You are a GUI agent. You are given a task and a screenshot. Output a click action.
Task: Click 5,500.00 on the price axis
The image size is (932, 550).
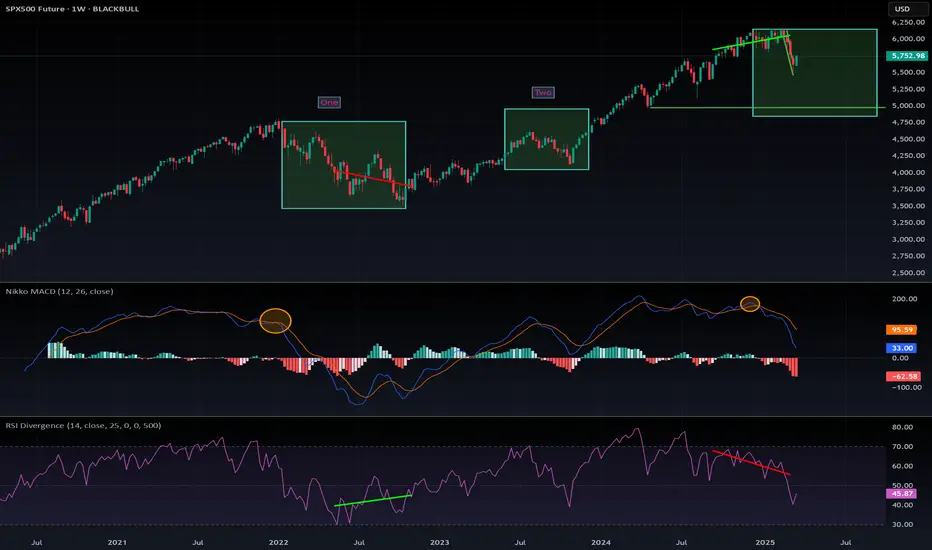click(908, 72)
